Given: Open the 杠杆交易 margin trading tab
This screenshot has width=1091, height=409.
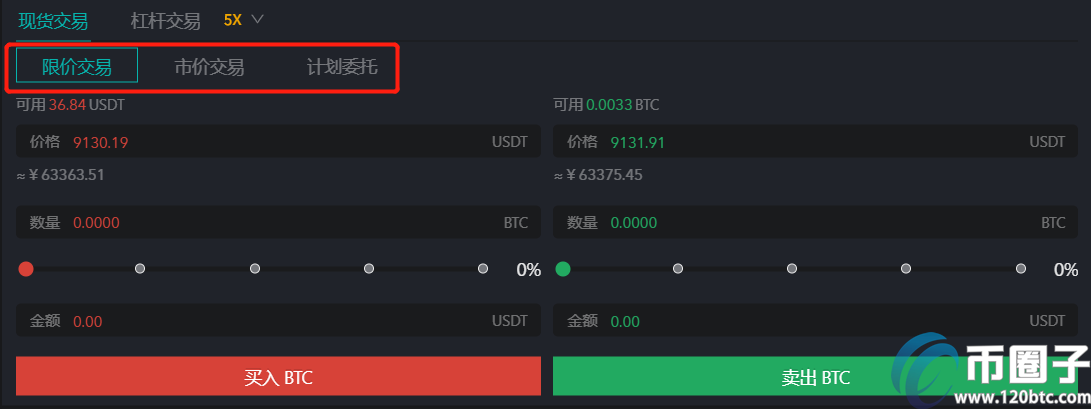Looking at the screenshot, I should coord(166,21).
